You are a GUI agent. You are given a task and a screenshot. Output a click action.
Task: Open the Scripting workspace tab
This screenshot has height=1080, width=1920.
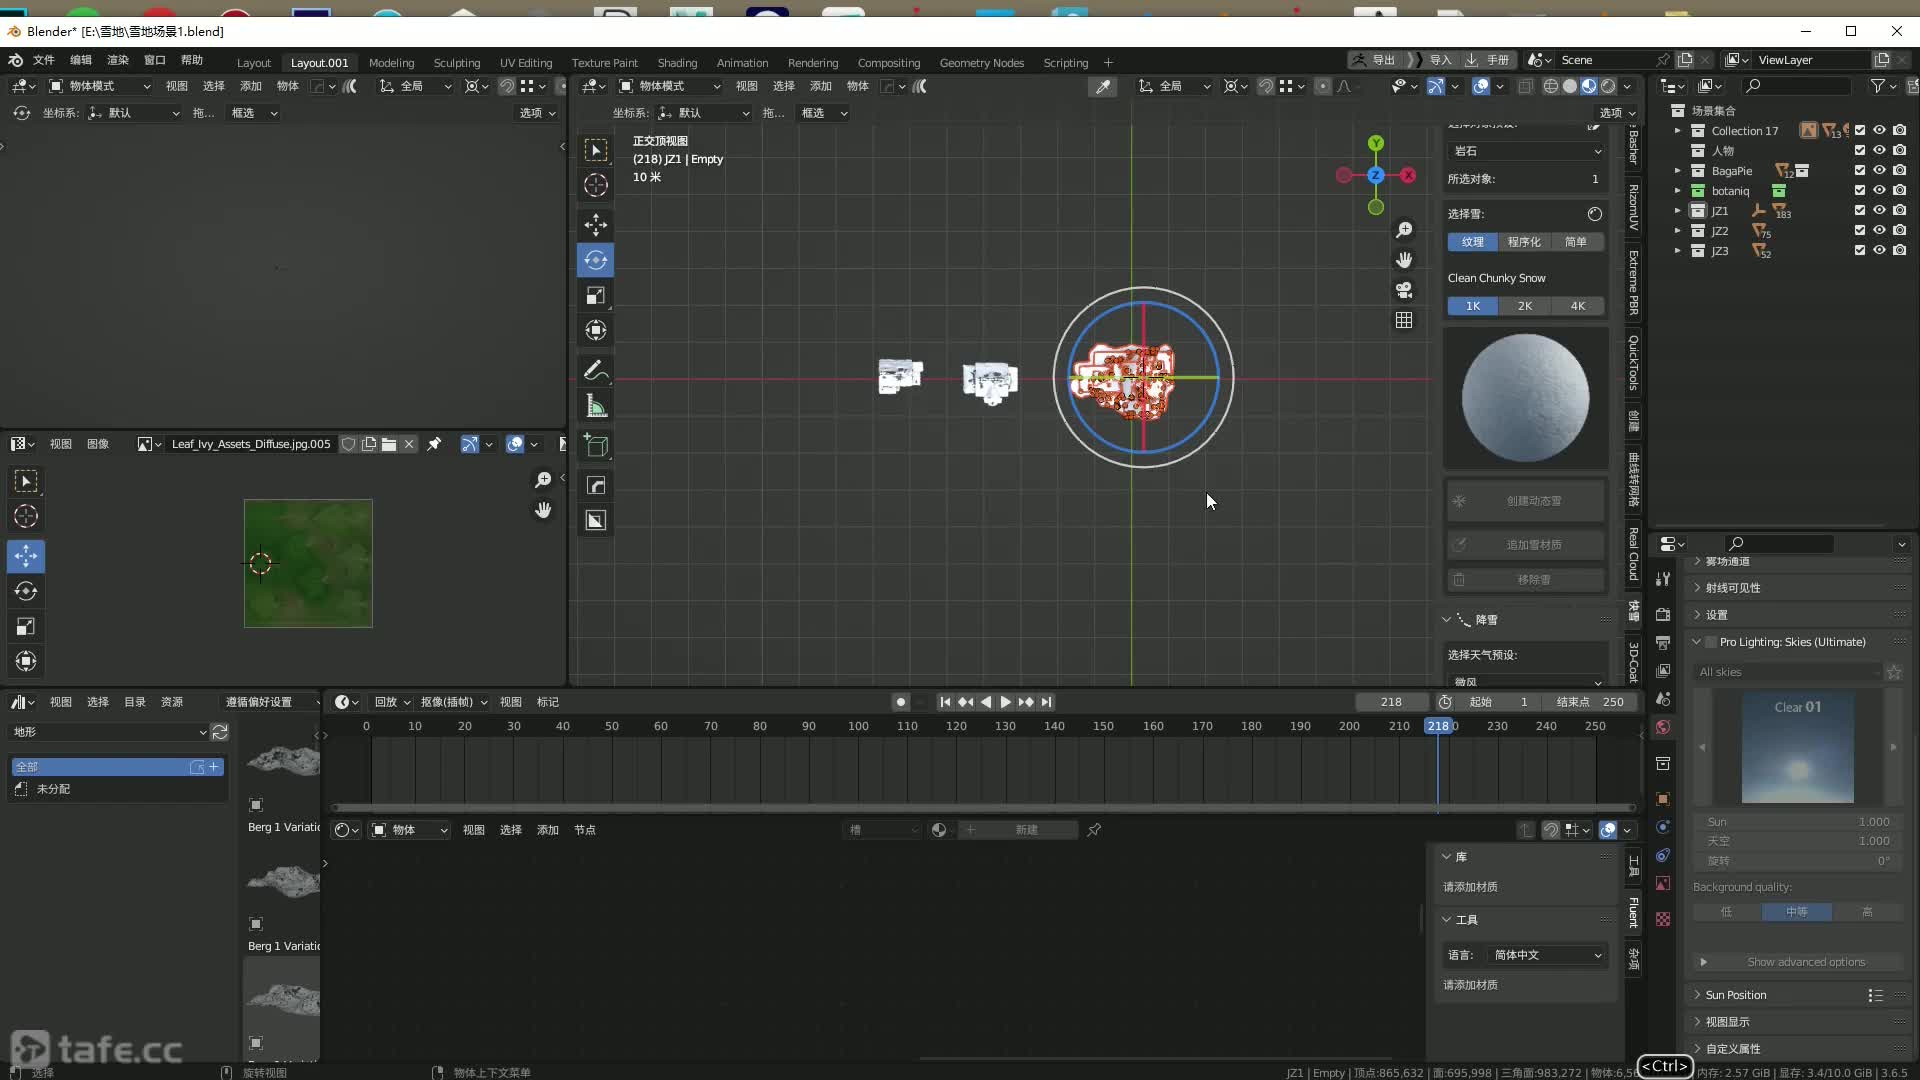pos(1065,62)
